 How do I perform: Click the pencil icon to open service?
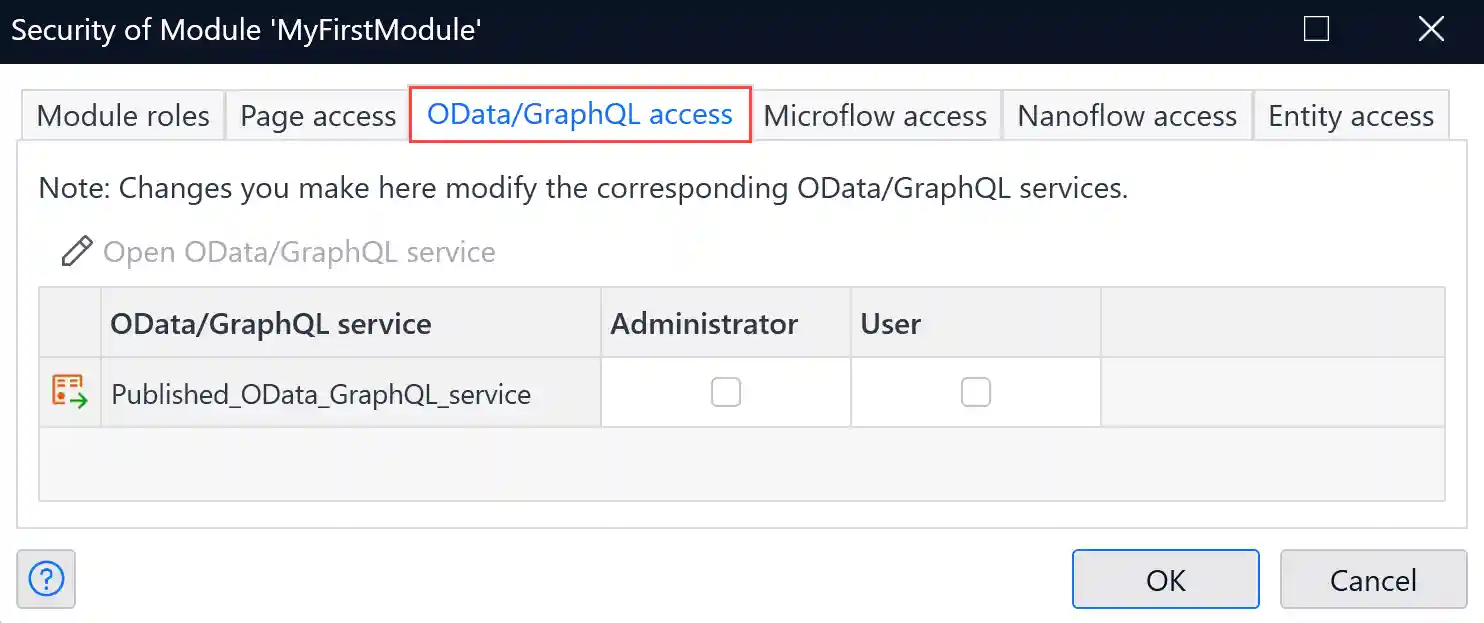tap(76, 251)
